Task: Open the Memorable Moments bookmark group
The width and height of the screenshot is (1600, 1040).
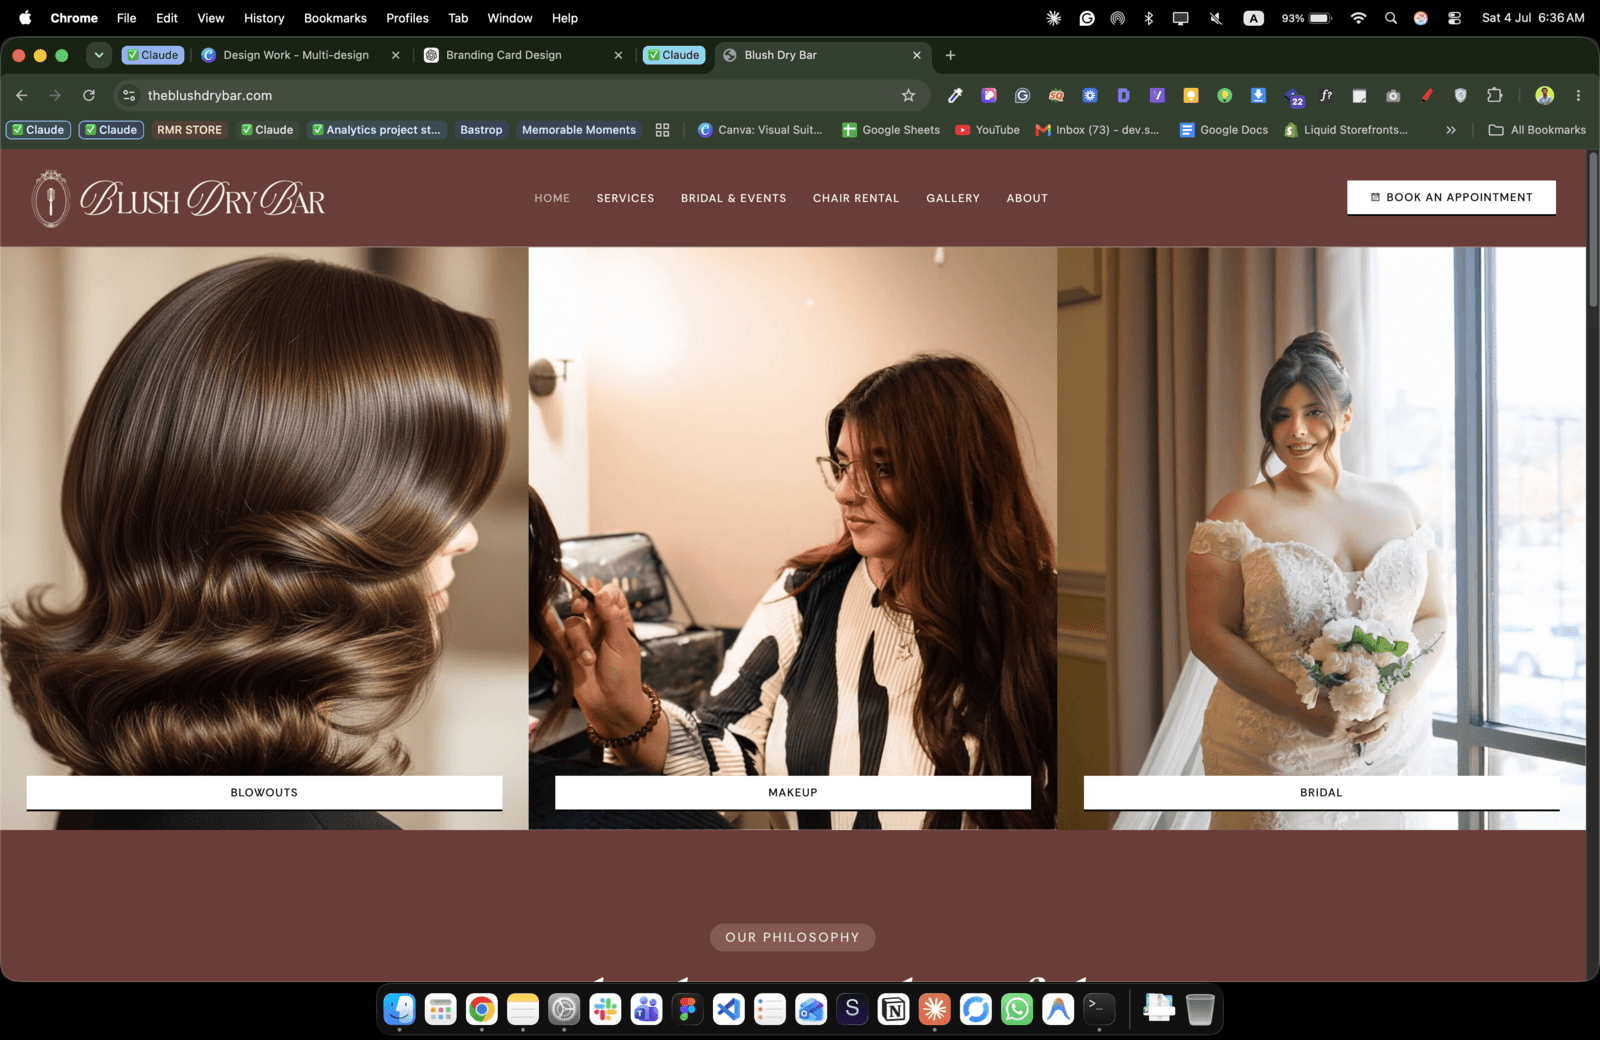Action: 578,130
